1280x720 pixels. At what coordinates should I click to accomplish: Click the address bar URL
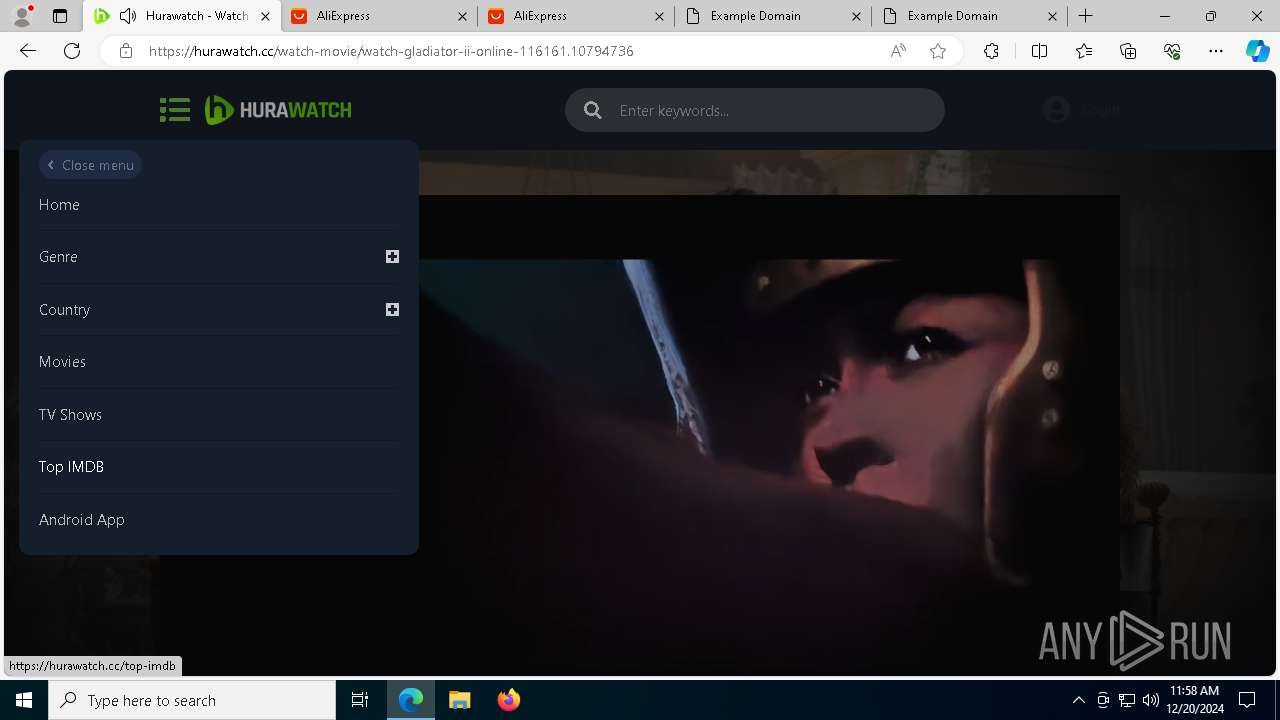click(x=391, y=51)
